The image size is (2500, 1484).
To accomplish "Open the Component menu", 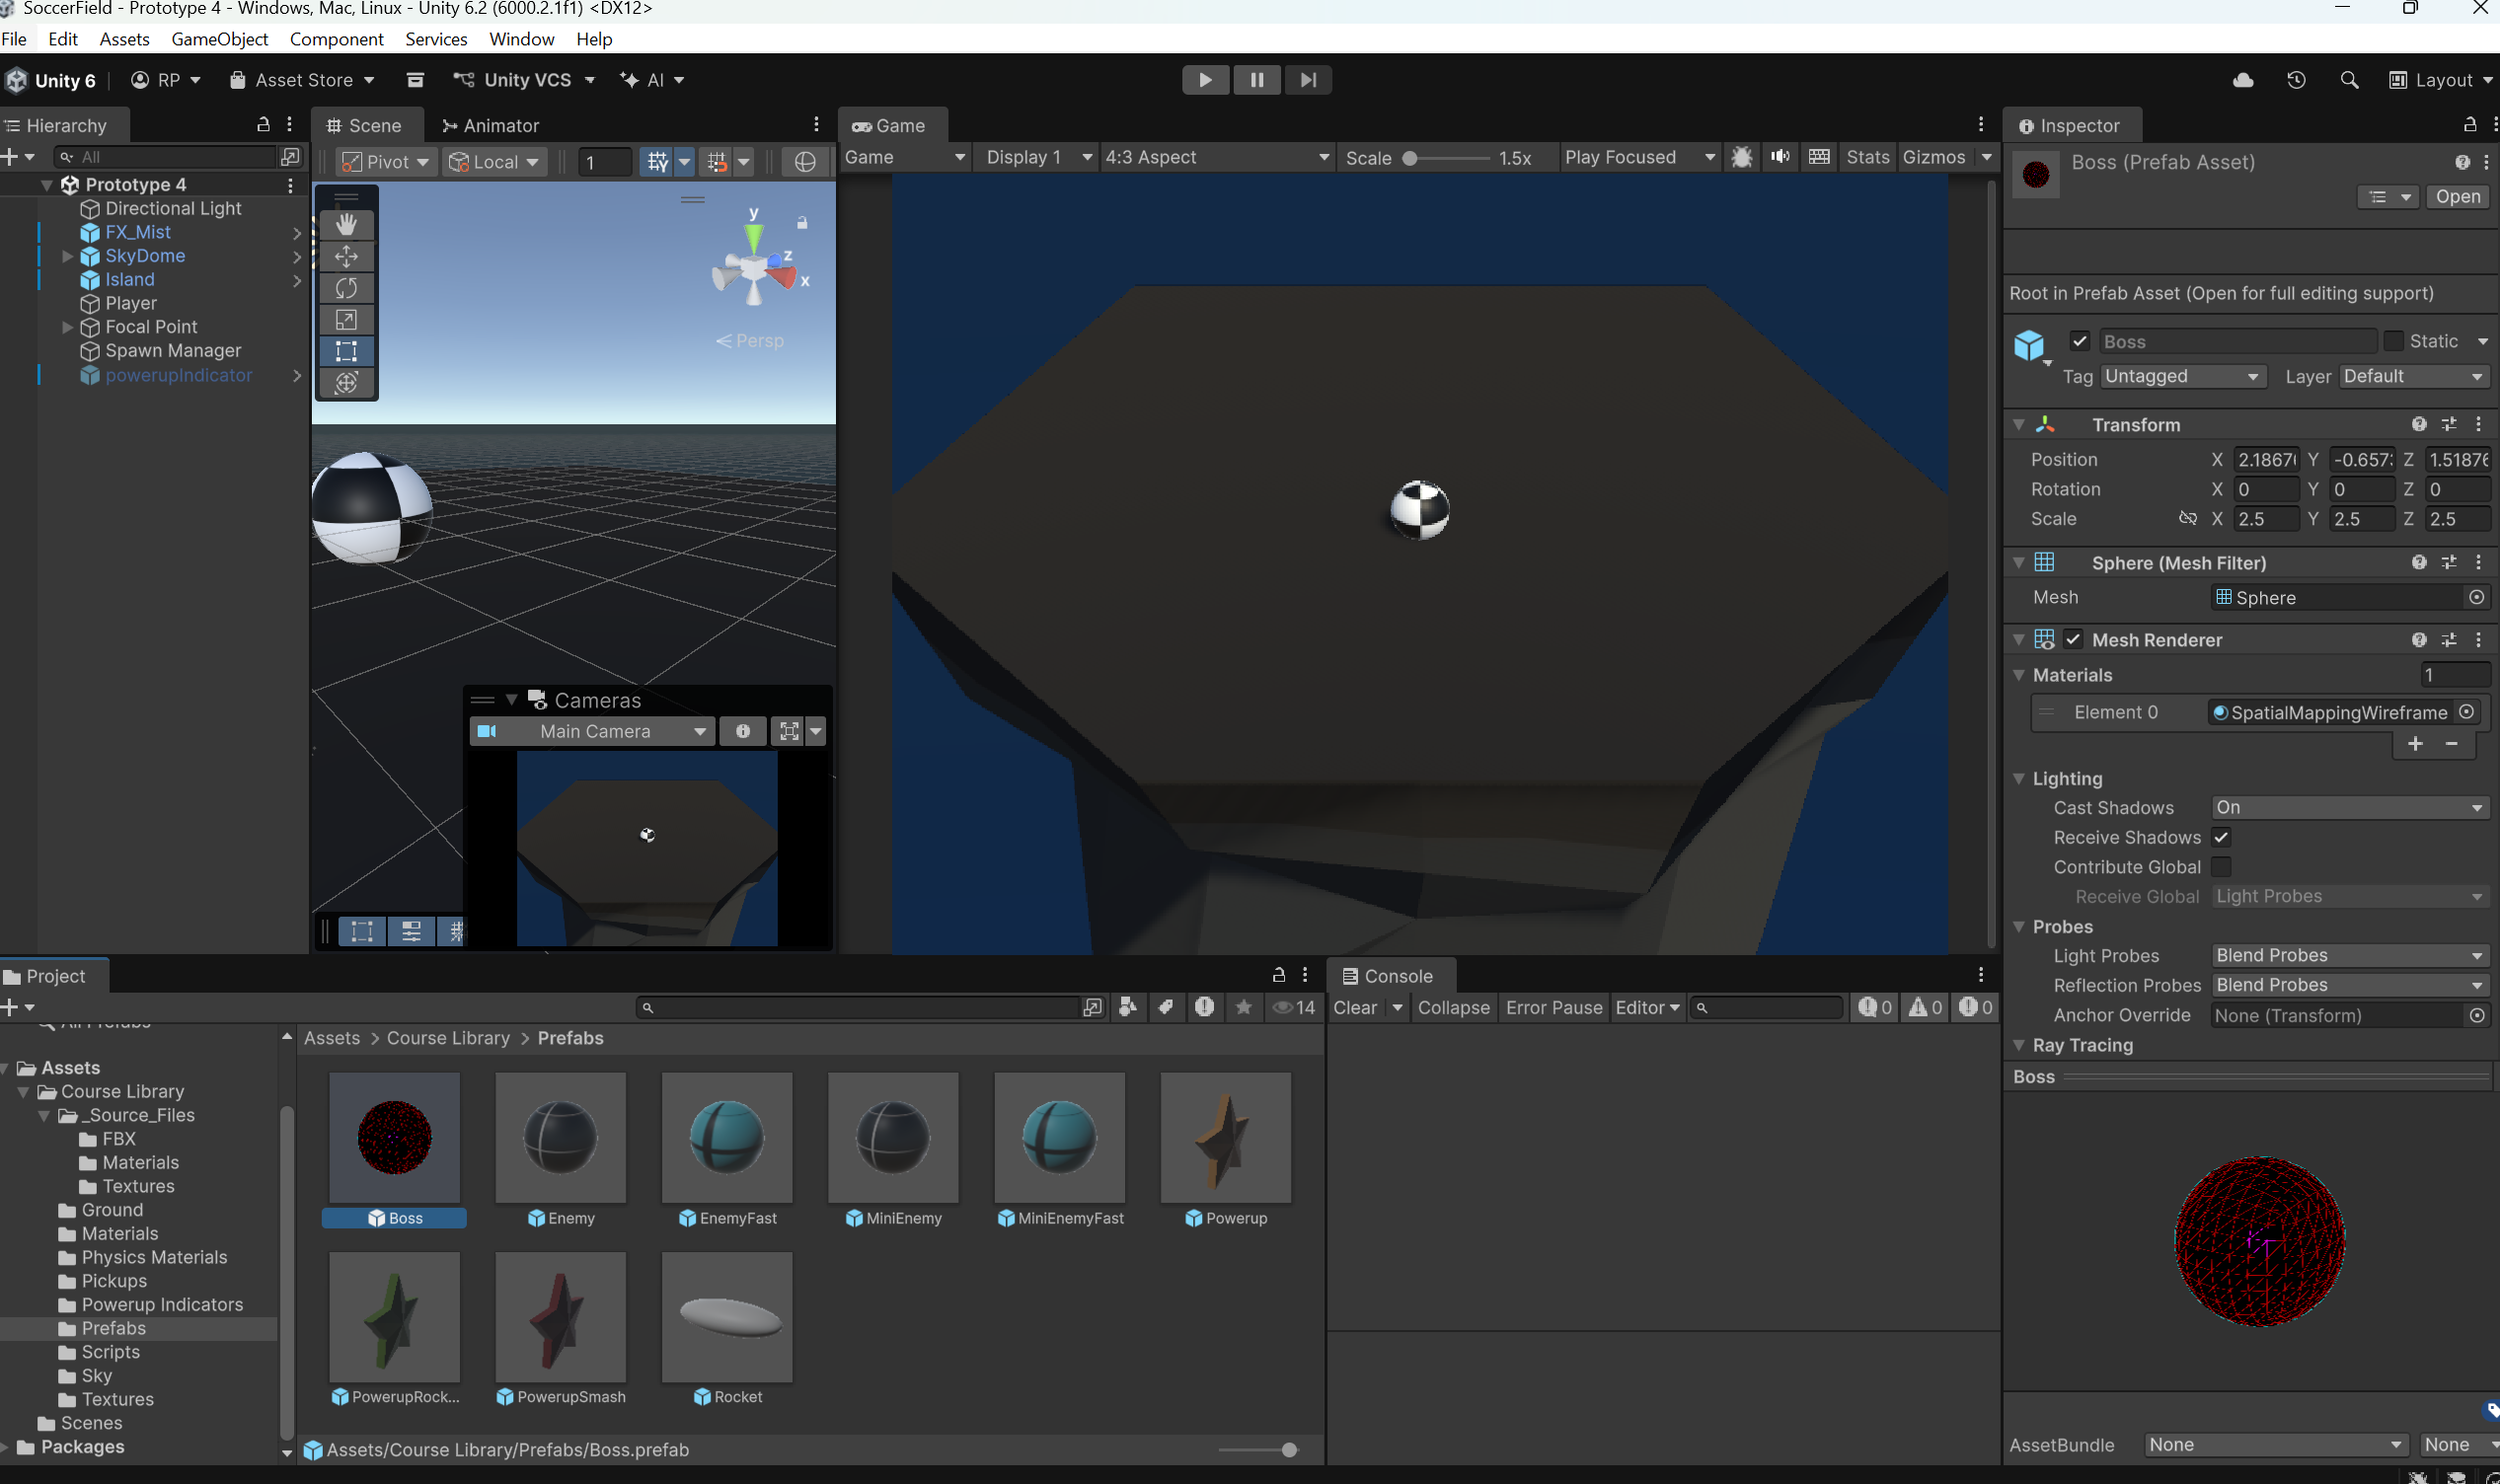I will [x=336, y=39].
